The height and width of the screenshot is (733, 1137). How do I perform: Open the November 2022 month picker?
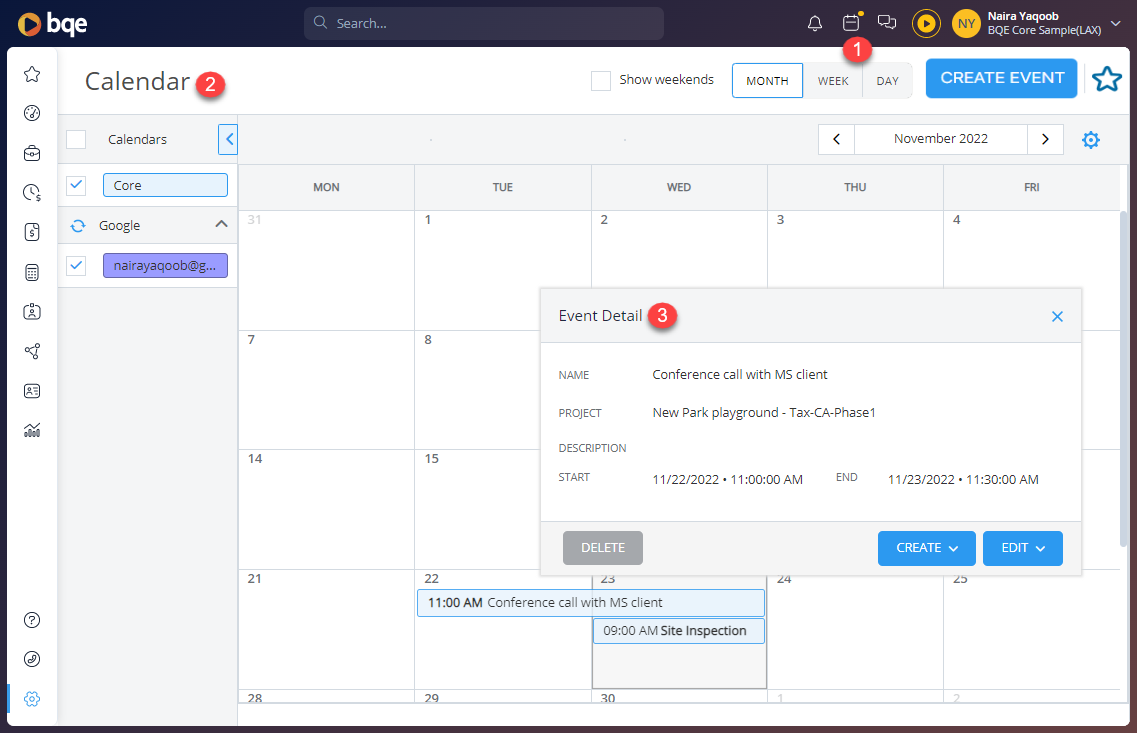(940, 139)
